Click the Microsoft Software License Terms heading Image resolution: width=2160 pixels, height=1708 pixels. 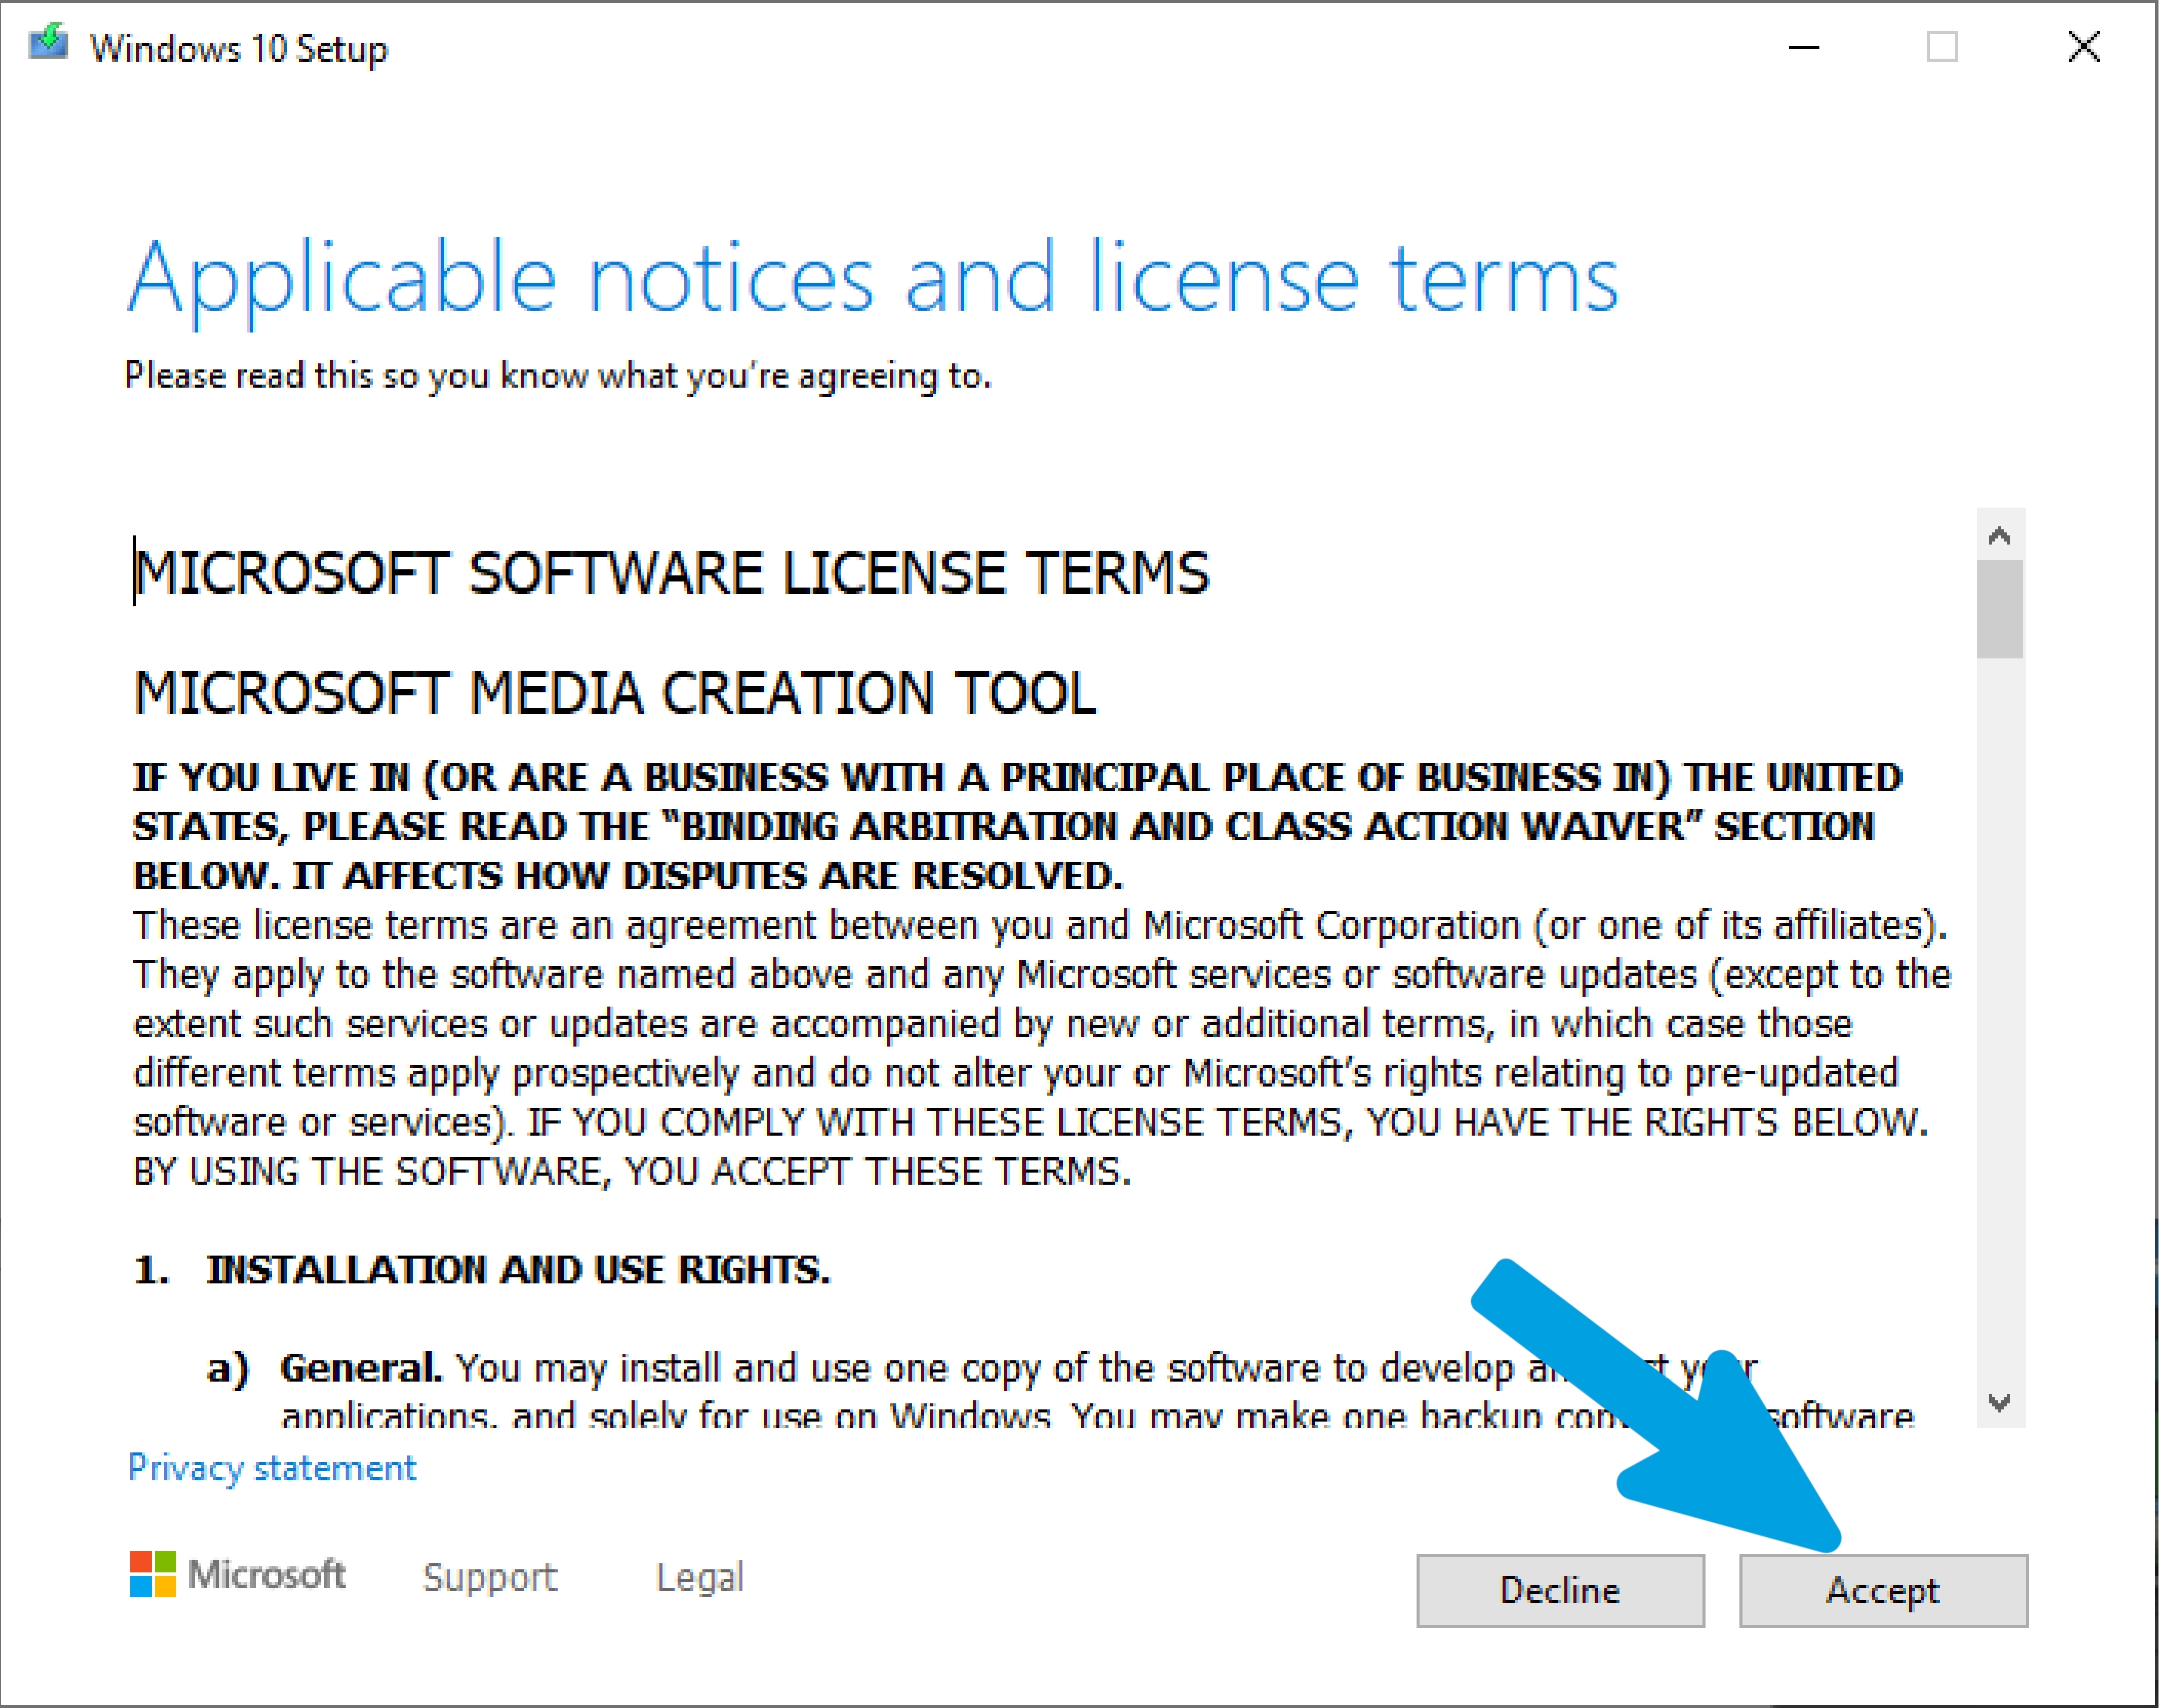(x=672, y=574)
